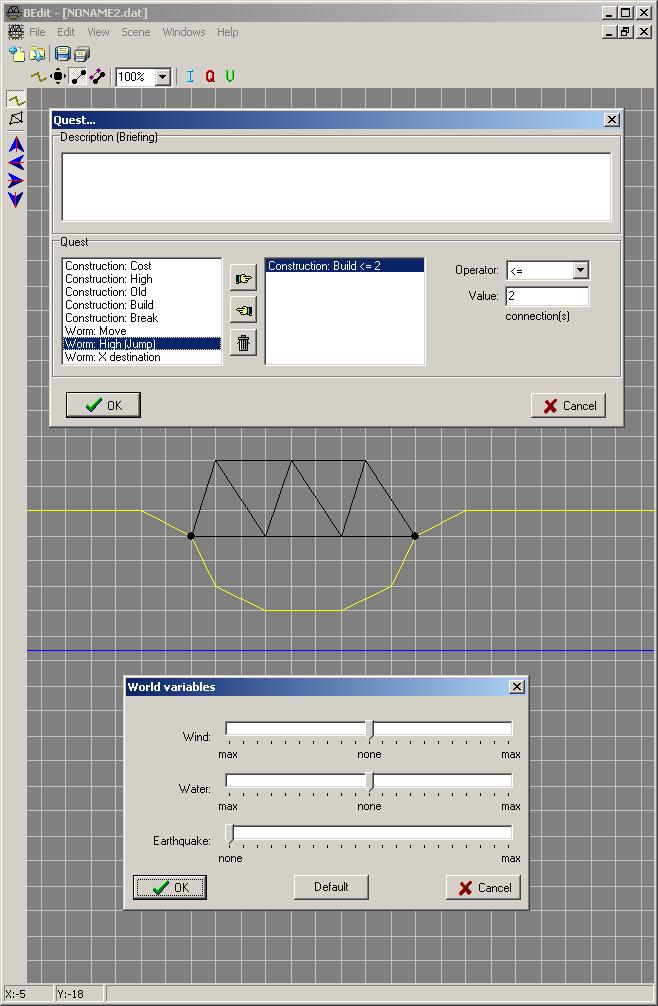Open World variables with green V icon
658x1006 pixels.
click(x=230, y=77)
